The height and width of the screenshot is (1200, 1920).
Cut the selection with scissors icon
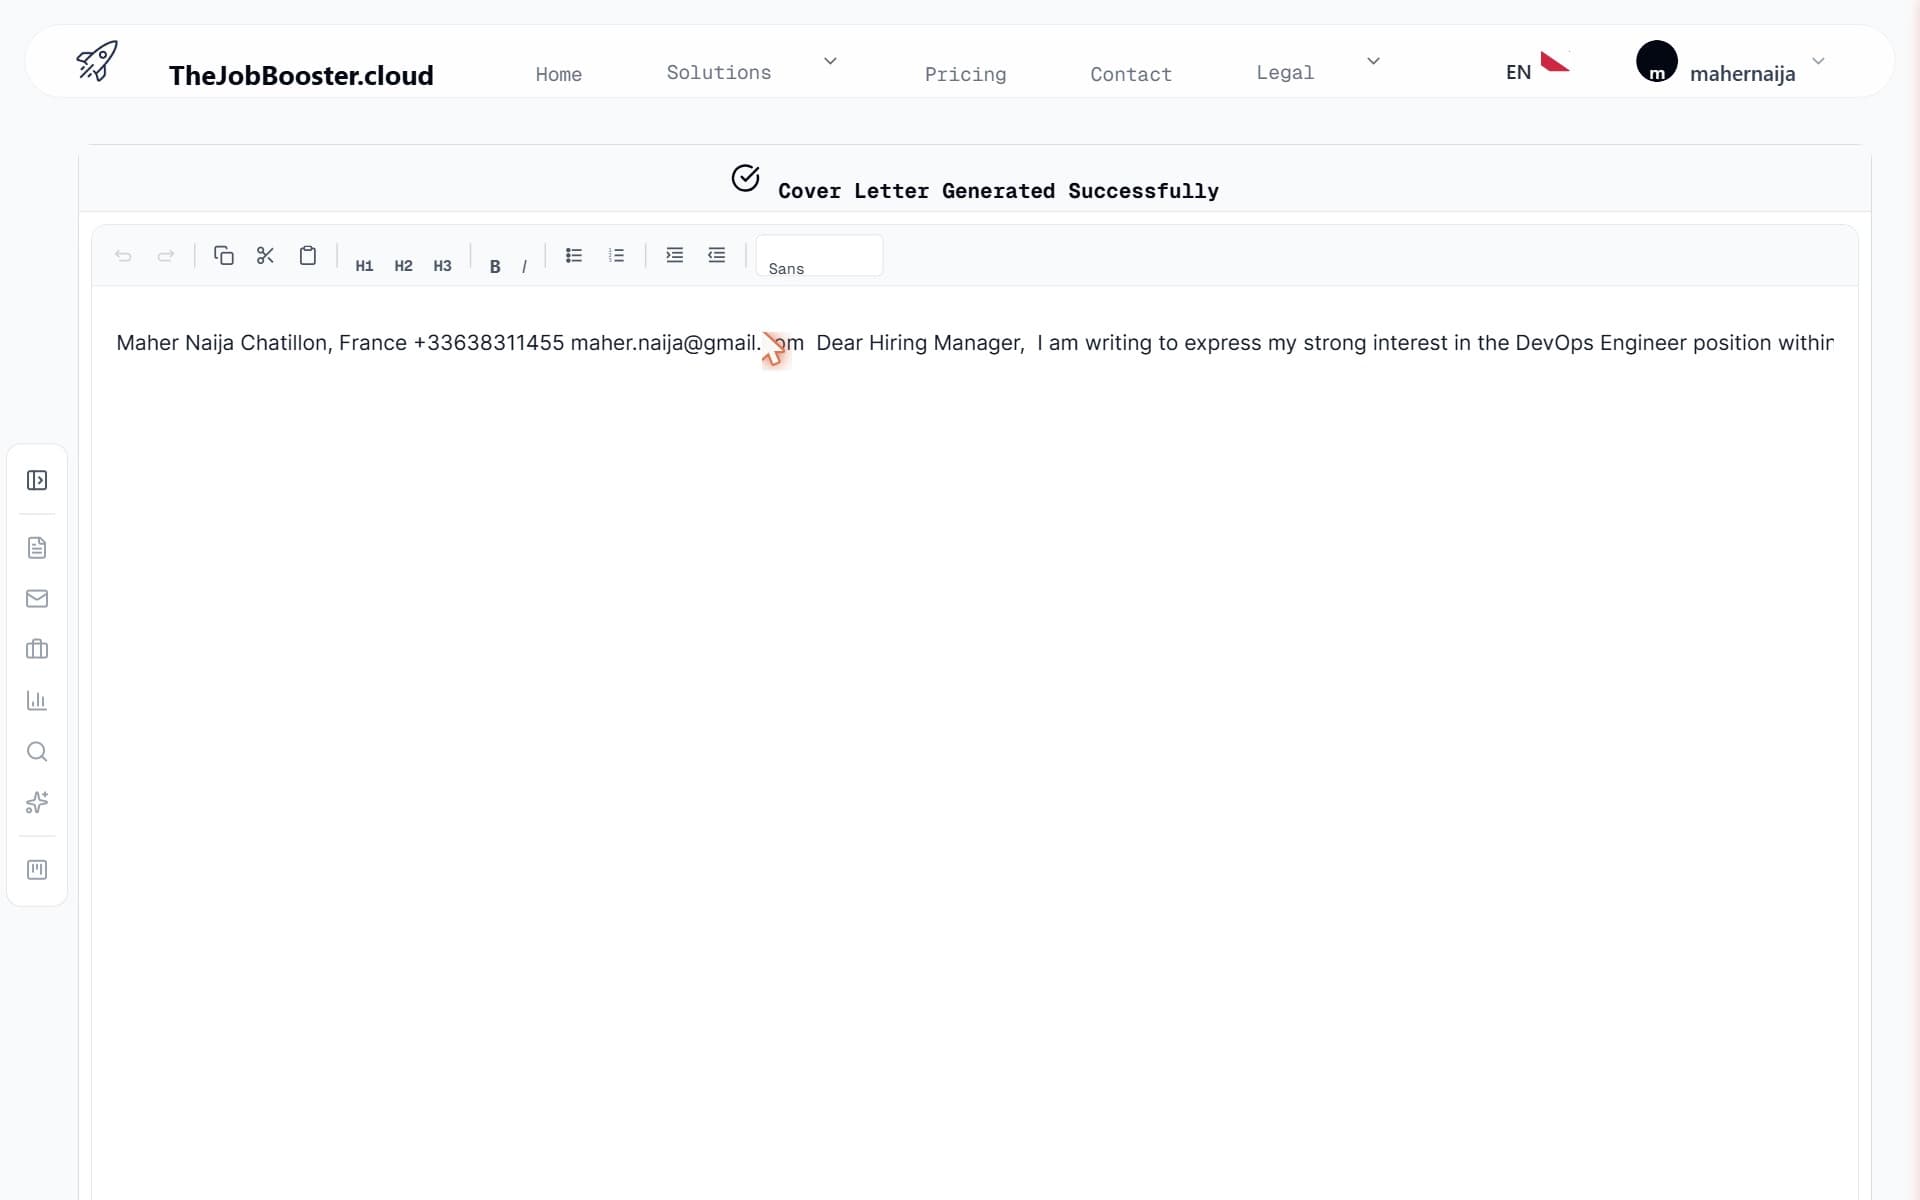[x=265, y=255]
